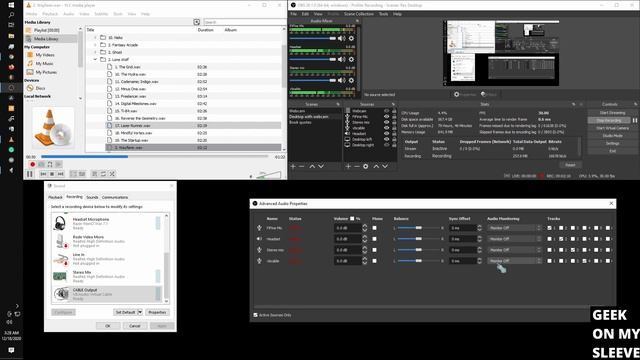Viewport: 640px width, 360px height.
Task: Lock the Webcam source in OBS
Action: (394, 111)
